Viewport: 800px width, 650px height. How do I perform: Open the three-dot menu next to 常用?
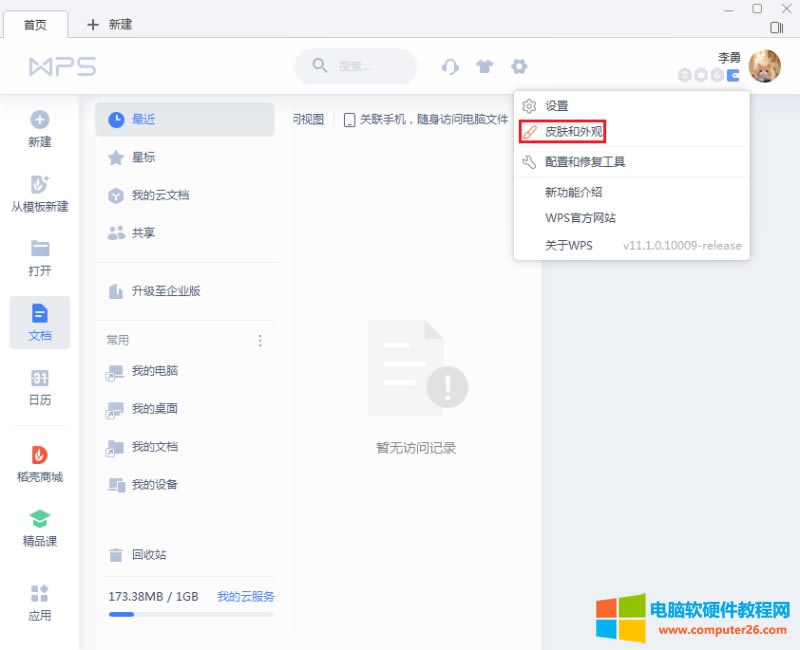pos(260,340)
